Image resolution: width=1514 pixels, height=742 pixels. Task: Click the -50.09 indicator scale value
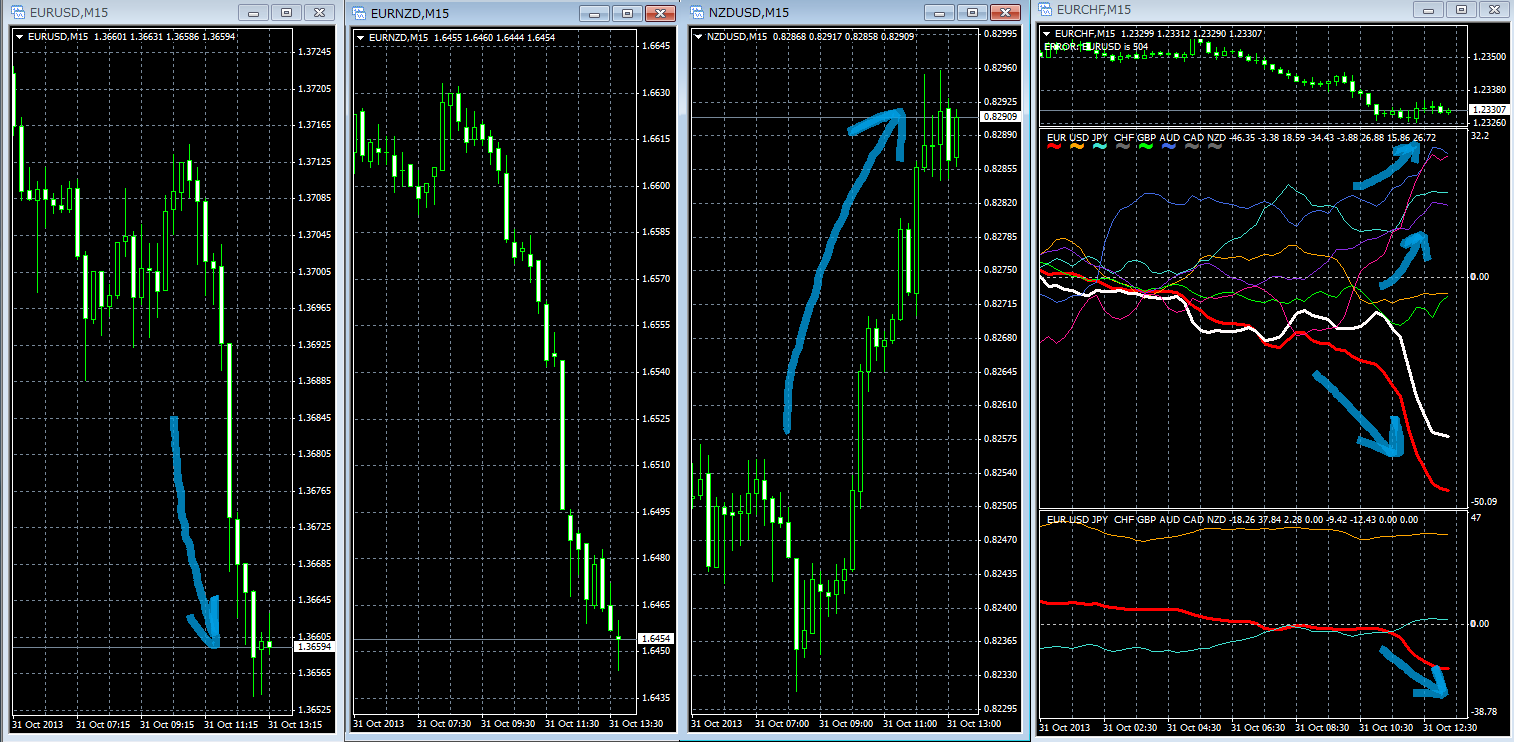click(1485, 501)
